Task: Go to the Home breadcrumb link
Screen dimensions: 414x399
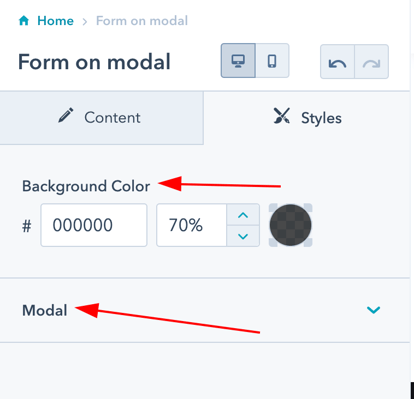Action: [x=55, y=21]
